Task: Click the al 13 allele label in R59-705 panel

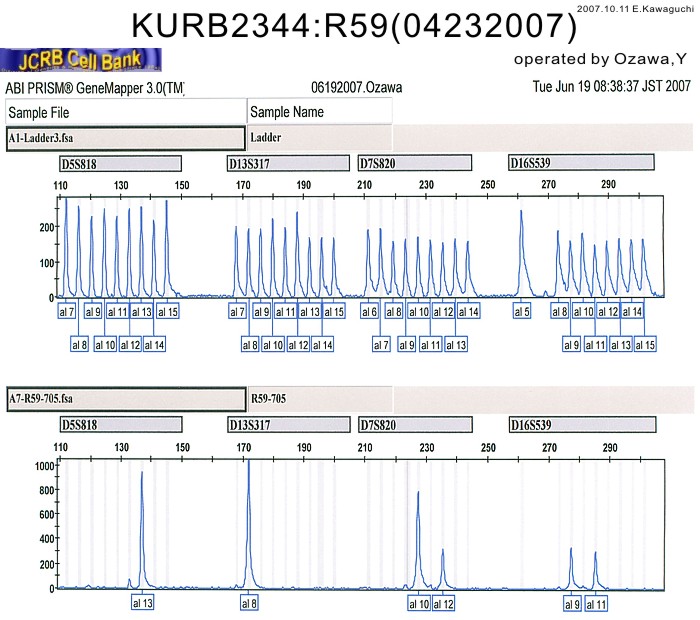Action: [142, 604]
